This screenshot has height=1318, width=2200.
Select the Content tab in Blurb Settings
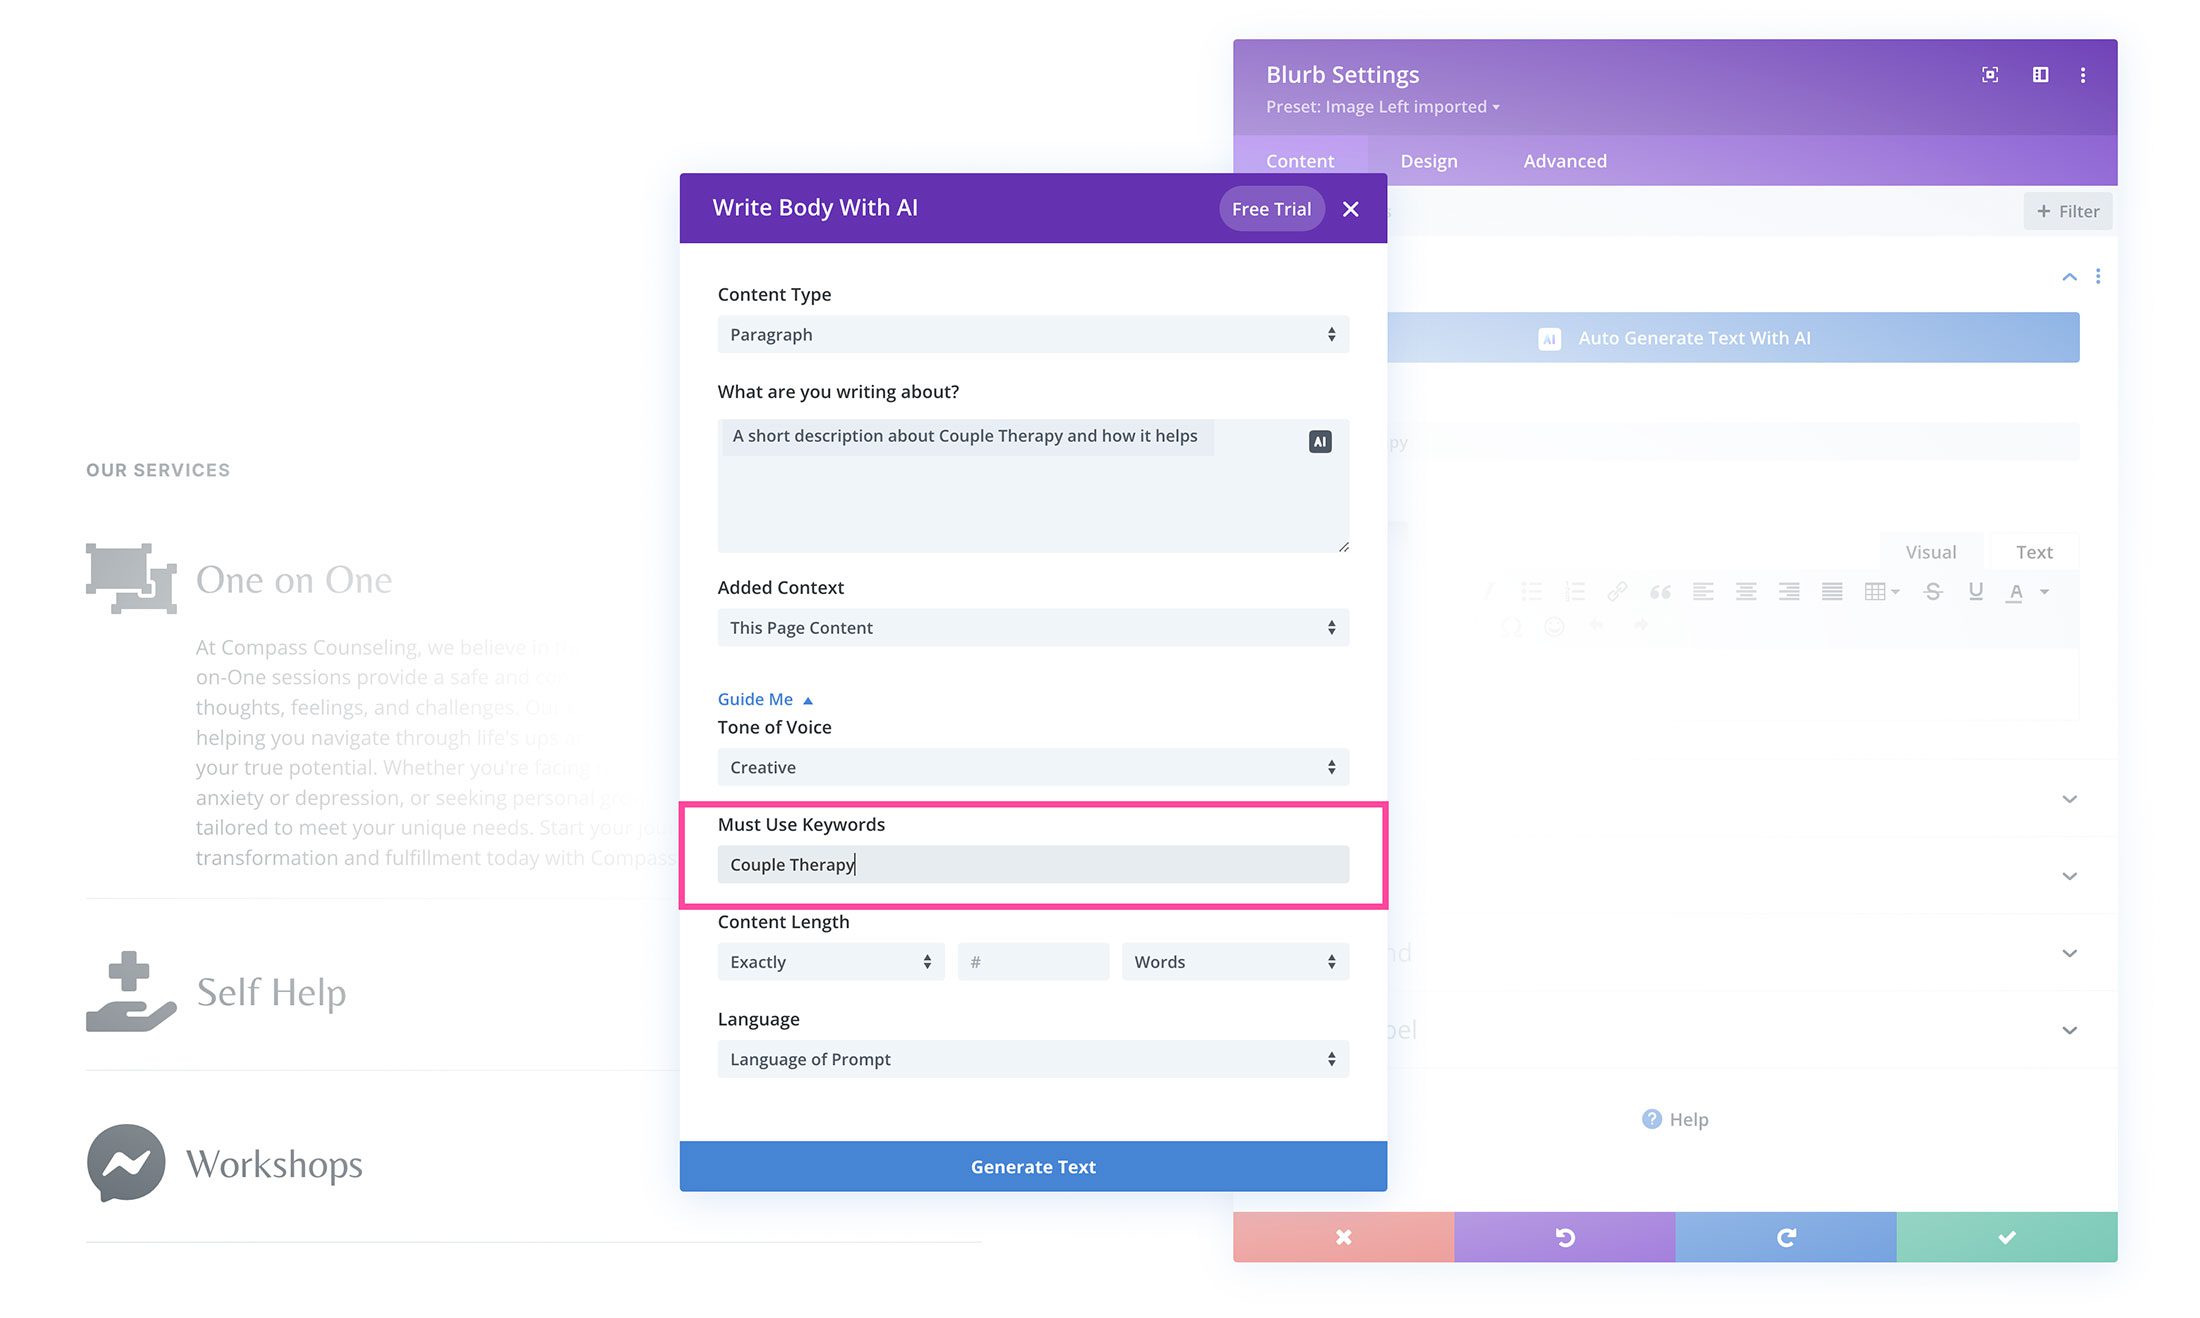(1299, 160)
